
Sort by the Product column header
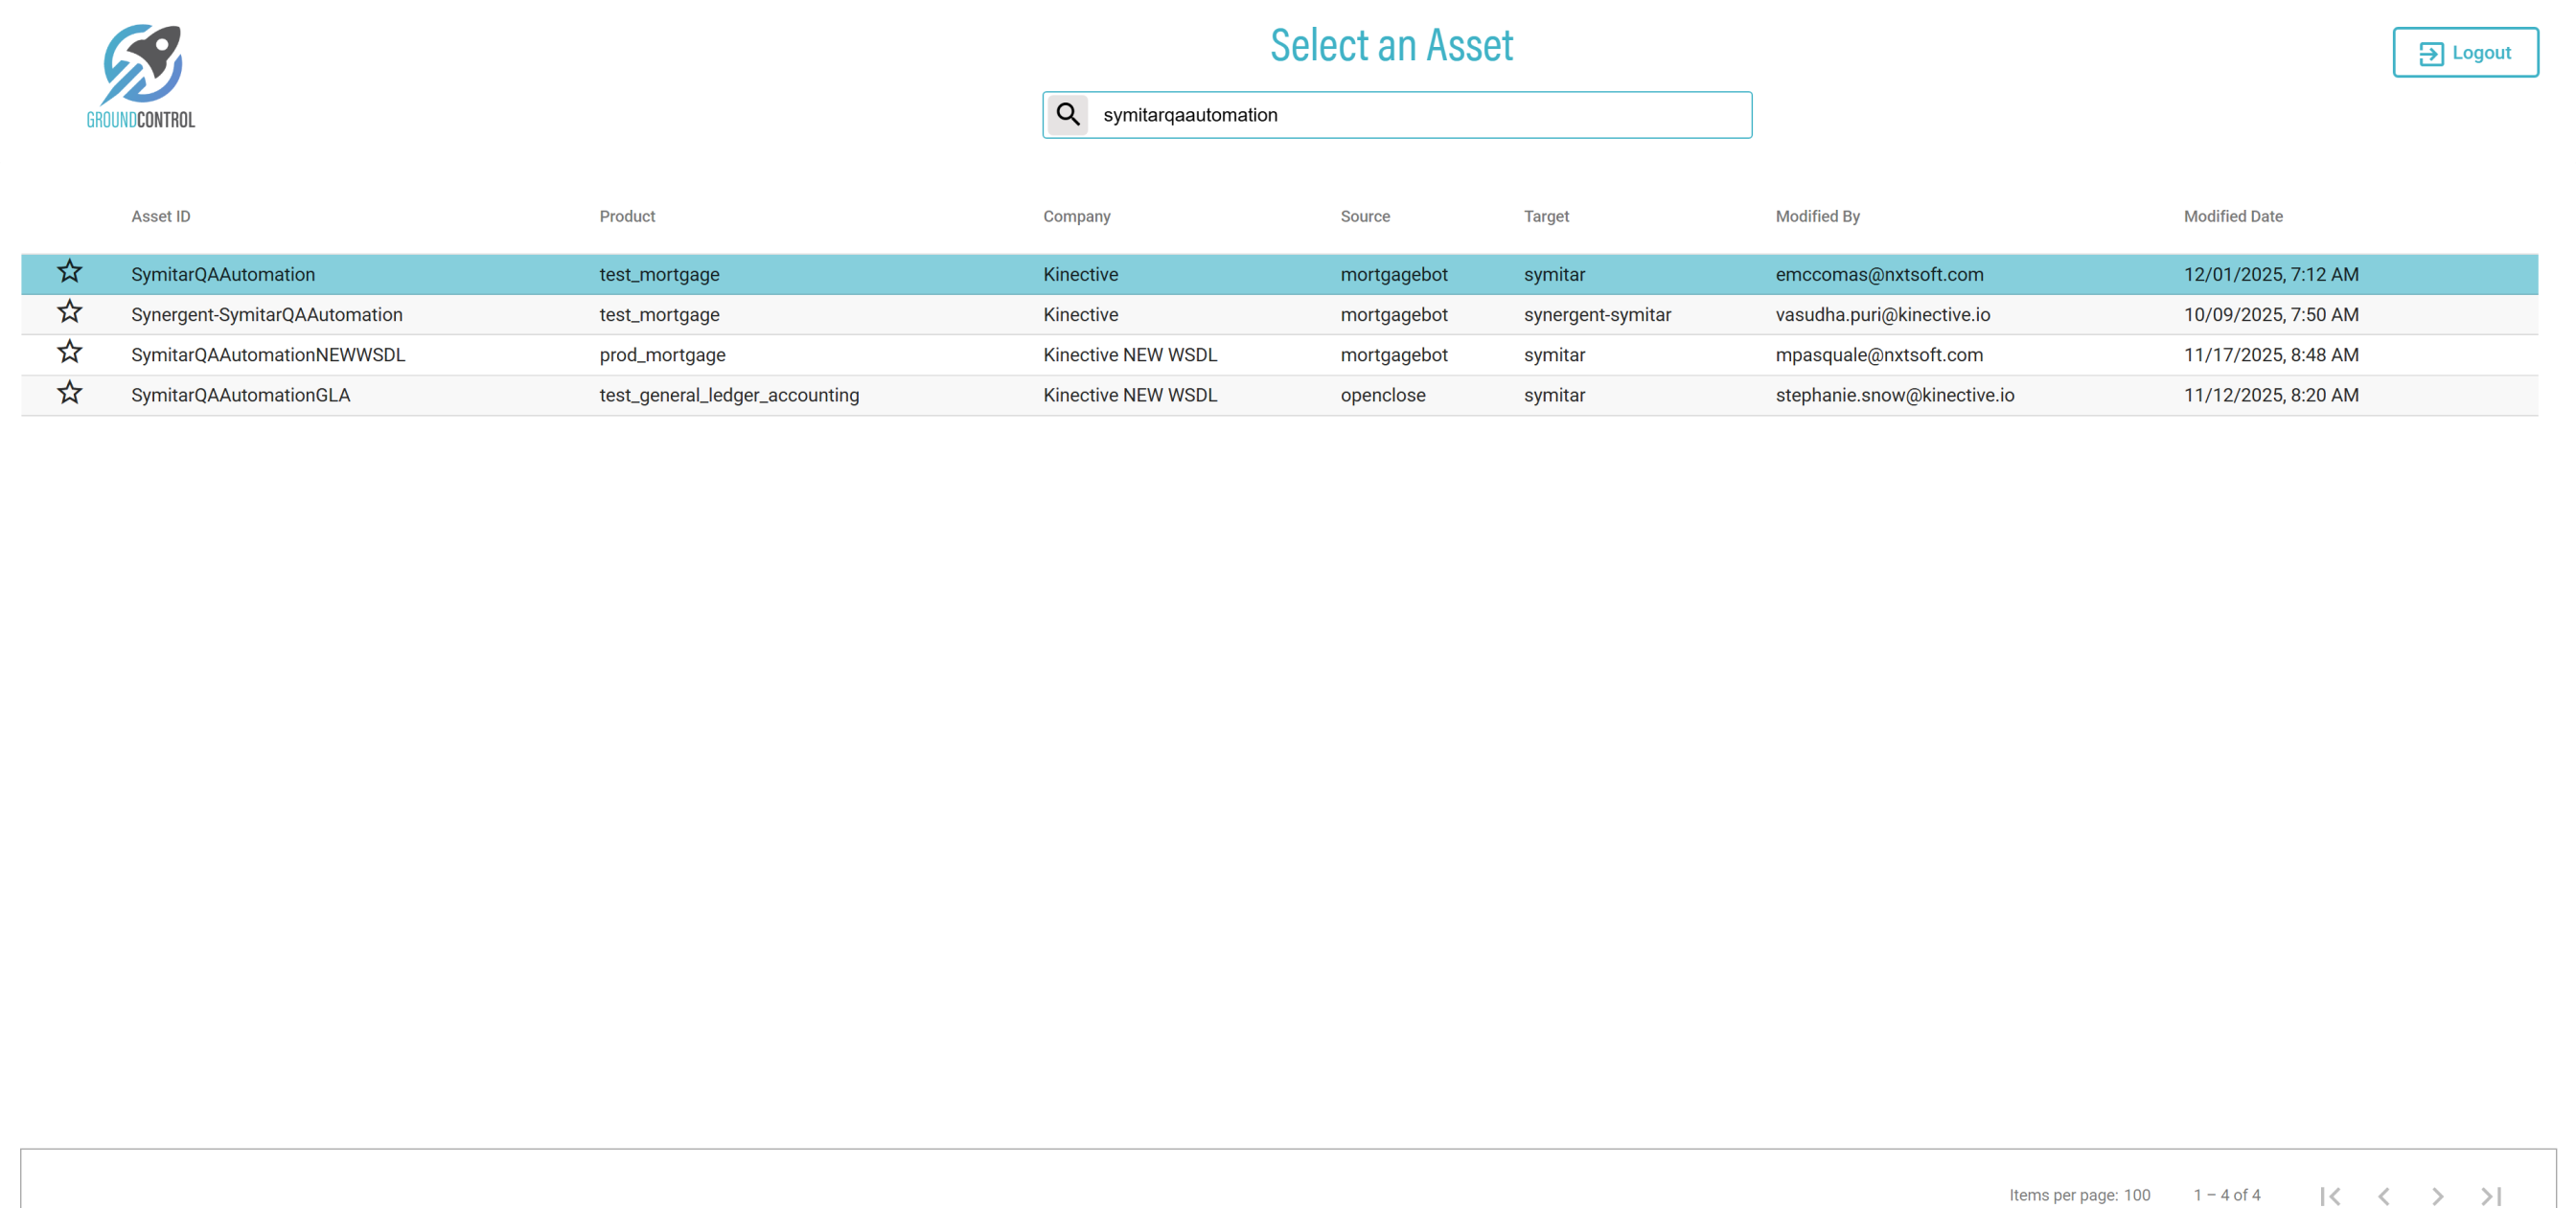click(627, 216)
